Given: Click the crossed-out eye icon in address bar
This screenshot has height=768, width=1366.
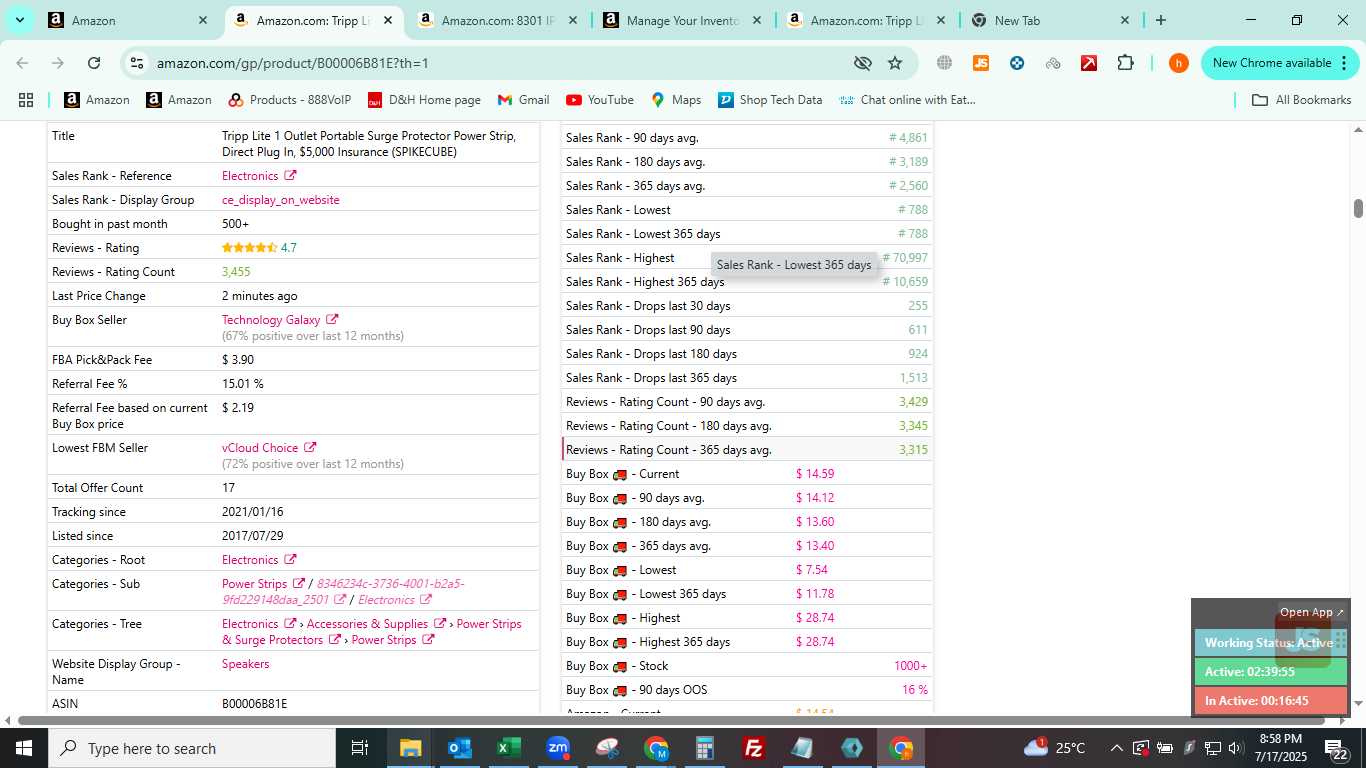Looking at the screenshot, I should (x=862, y=63).
